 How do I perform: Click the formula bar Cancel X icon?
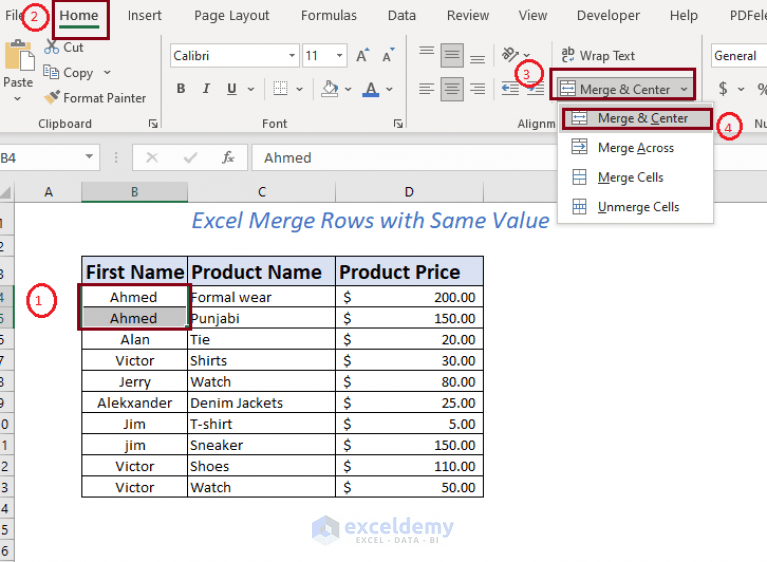tap(152, 157)
